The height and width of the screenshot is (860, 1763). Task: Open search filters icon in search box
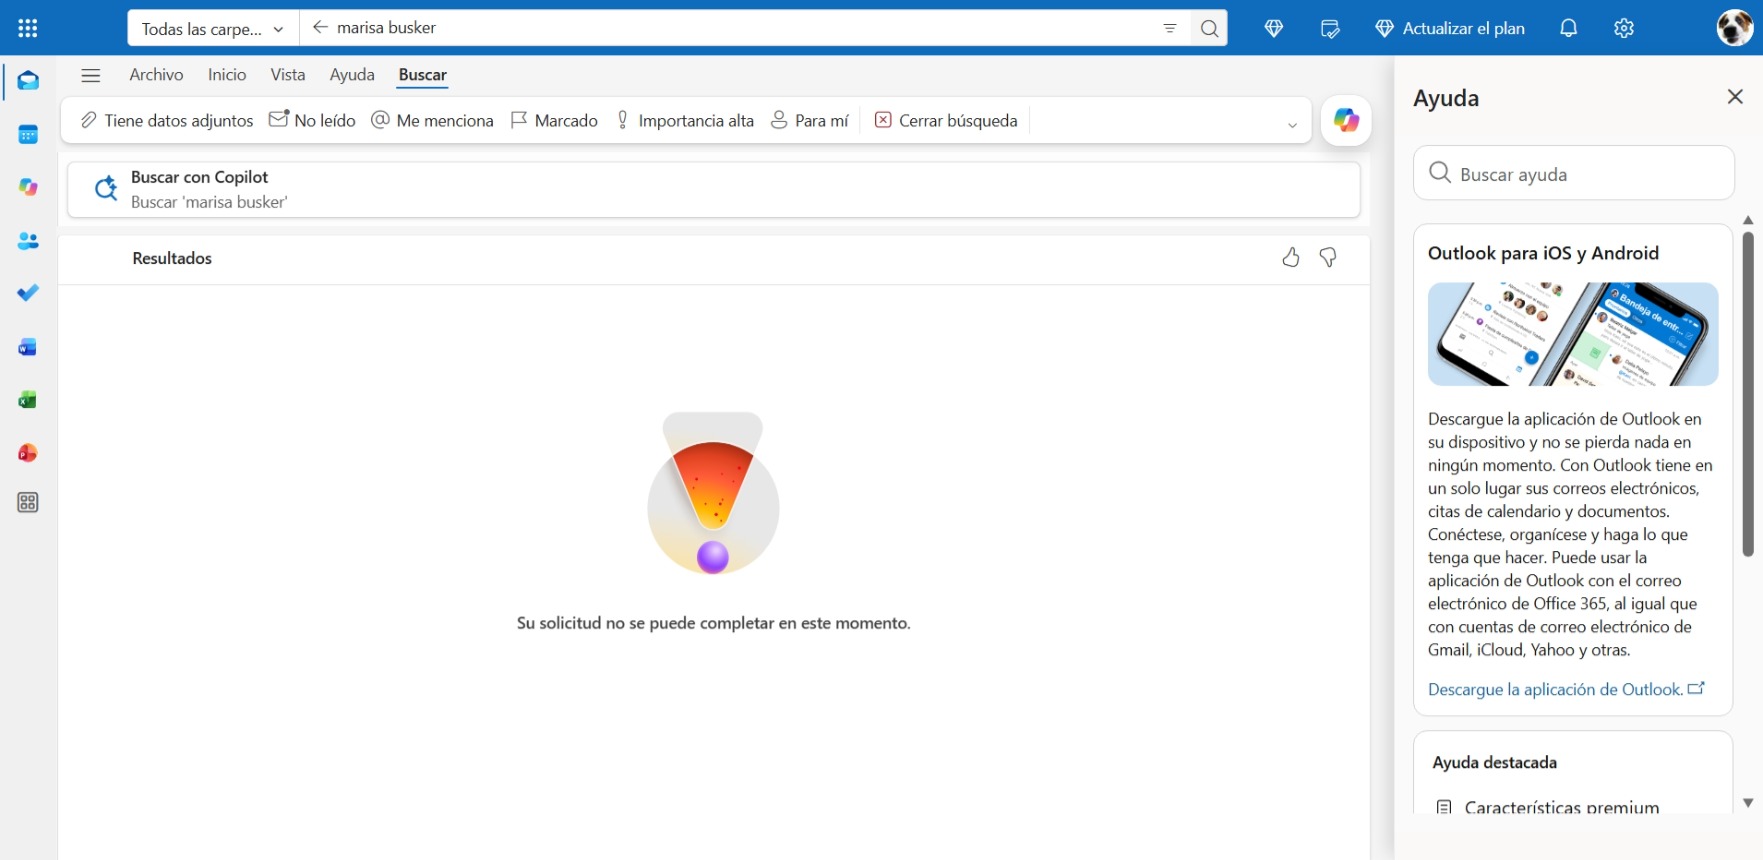tap(1170, 28)
